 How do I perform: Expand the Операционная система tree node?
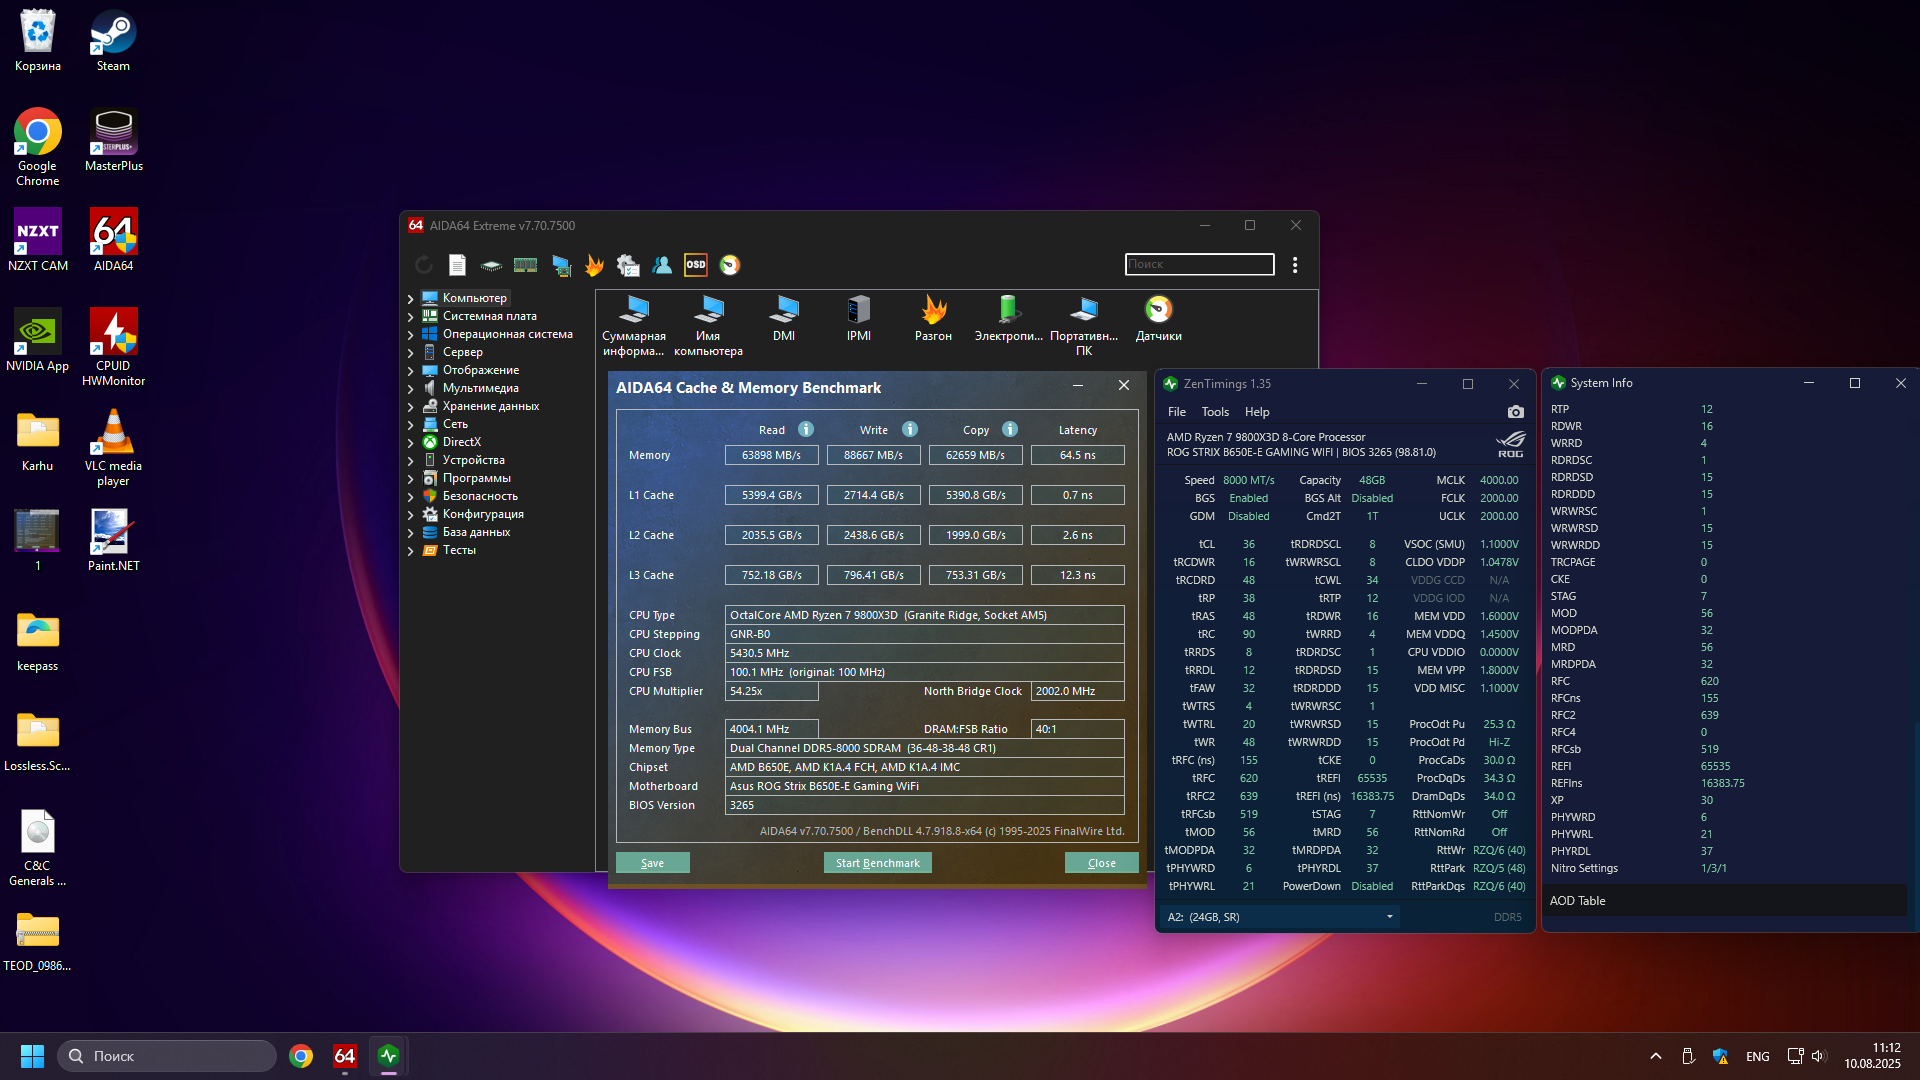[x=410, y=335]
